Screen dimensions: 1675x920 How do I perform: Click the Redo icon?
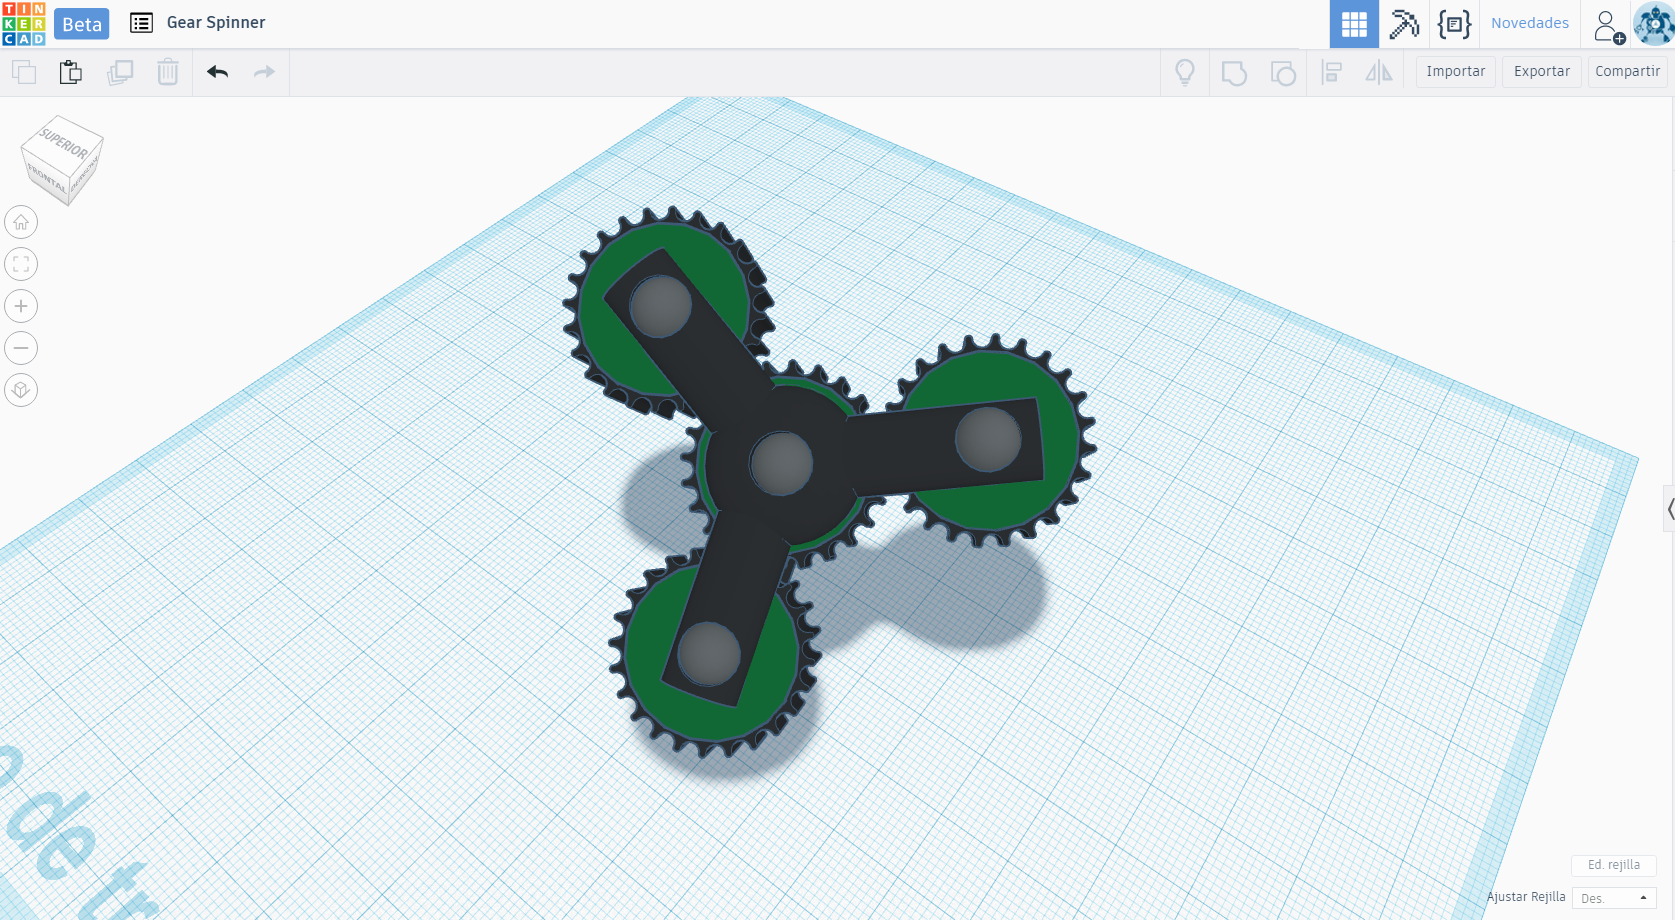click(x=264, y=72)
